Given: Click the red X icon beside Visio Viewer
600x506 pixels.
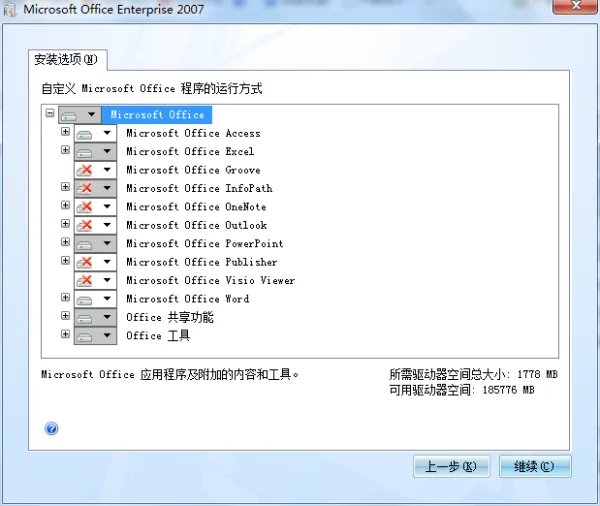Looking at the screenshot, I should (x=84, y=280).
